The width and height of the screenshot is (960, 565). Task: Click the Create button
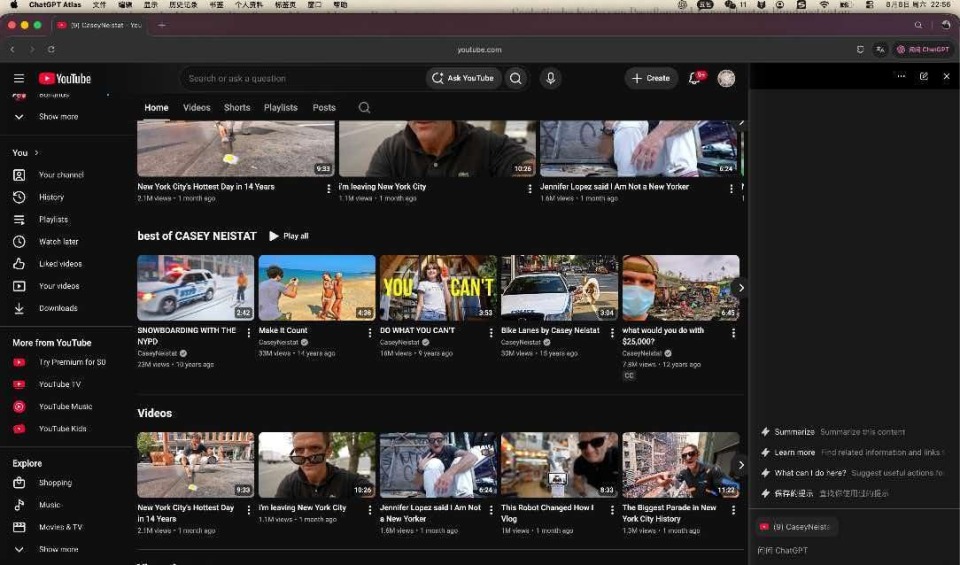pyautogui.click(x=651, y=78)
